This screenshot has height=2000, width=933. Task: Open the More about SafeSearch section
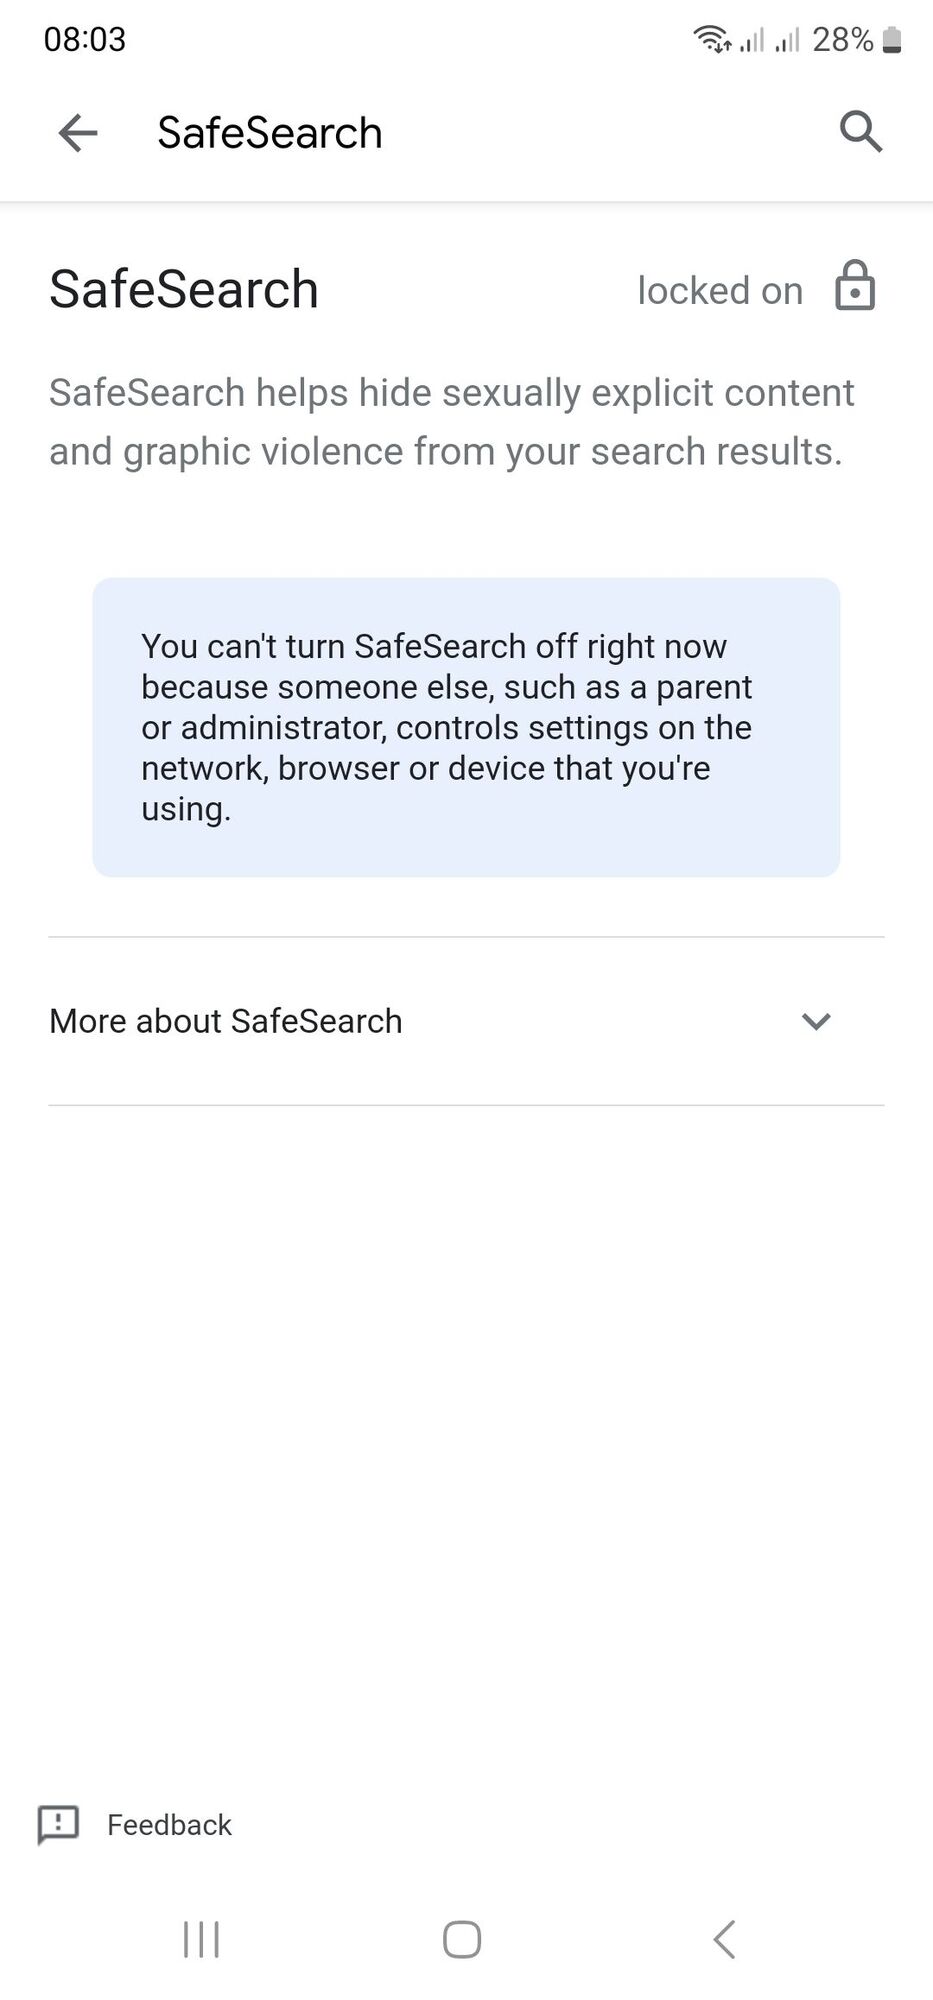click(466, 1021)
